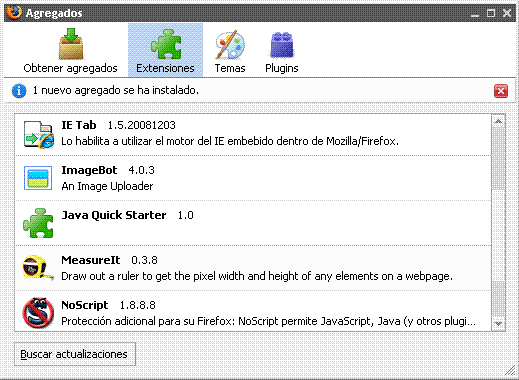Select the IE Tab extension name
Screen dimensions: 519x380
click(x=79, y=125)
